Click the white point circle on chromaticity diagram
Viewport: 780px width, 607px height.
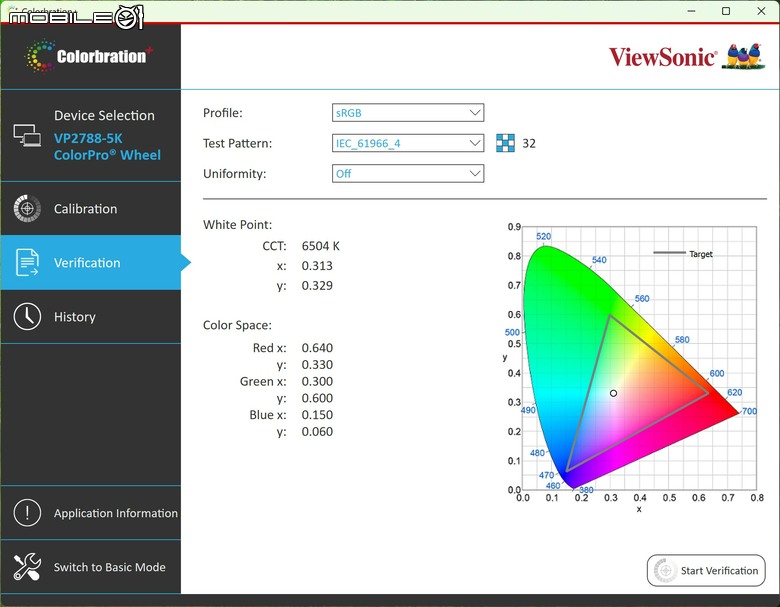[613, 393]
